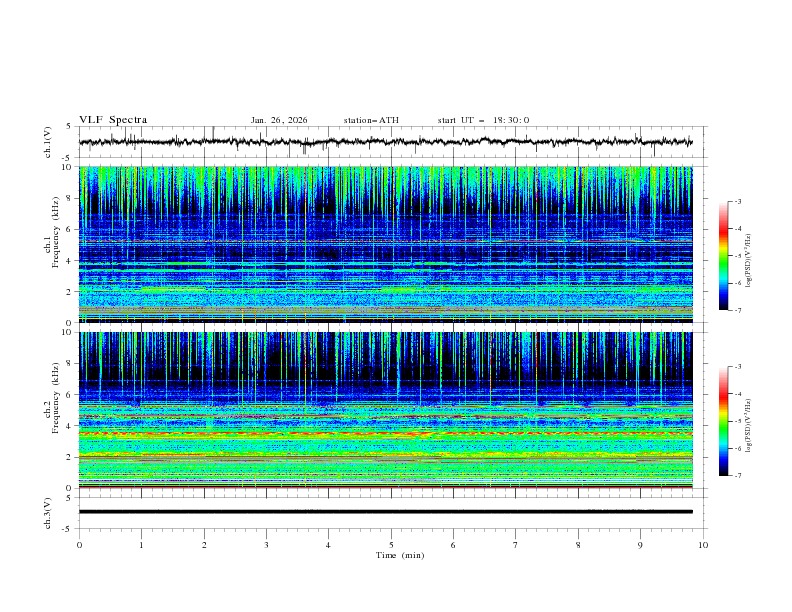Click the '-7' label on ch.2 color scale
This screenshot has width=792, height=612.
(737, 476)
